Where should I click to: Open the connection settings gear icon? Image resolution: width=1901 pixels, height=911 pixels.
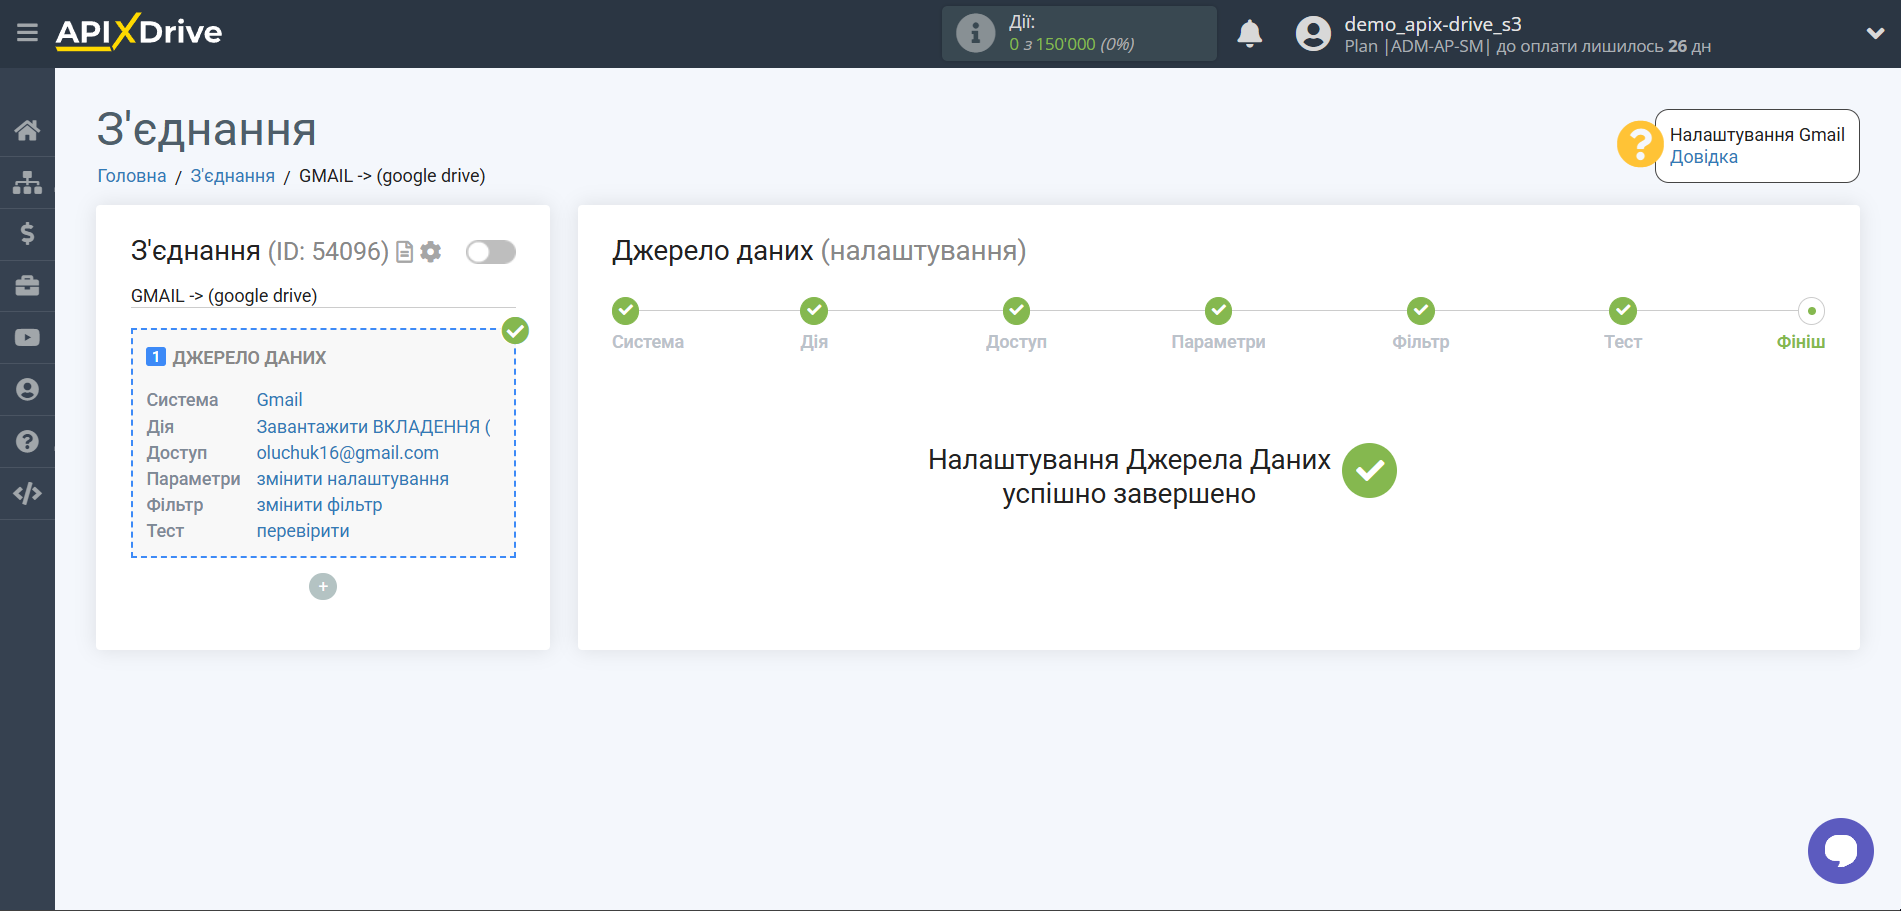point(431,252)
